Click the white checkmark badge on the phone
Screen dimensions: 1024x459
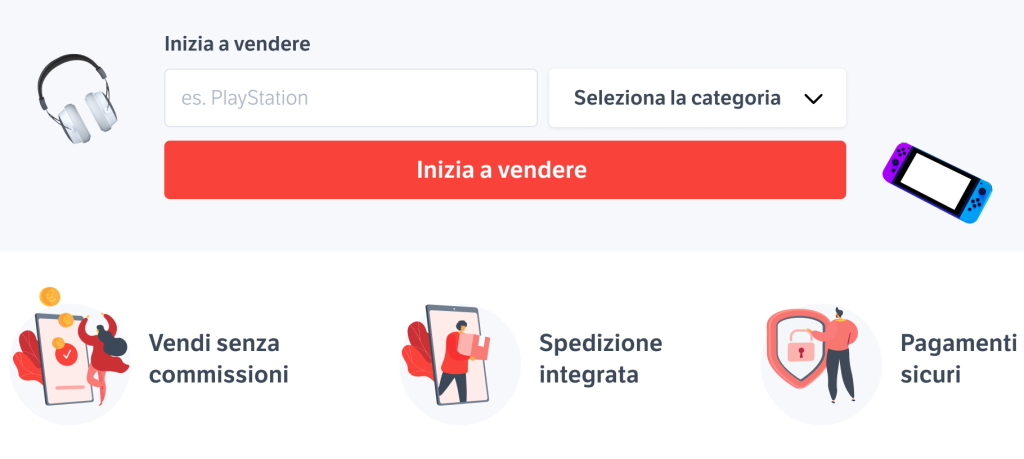pos(65,356)
